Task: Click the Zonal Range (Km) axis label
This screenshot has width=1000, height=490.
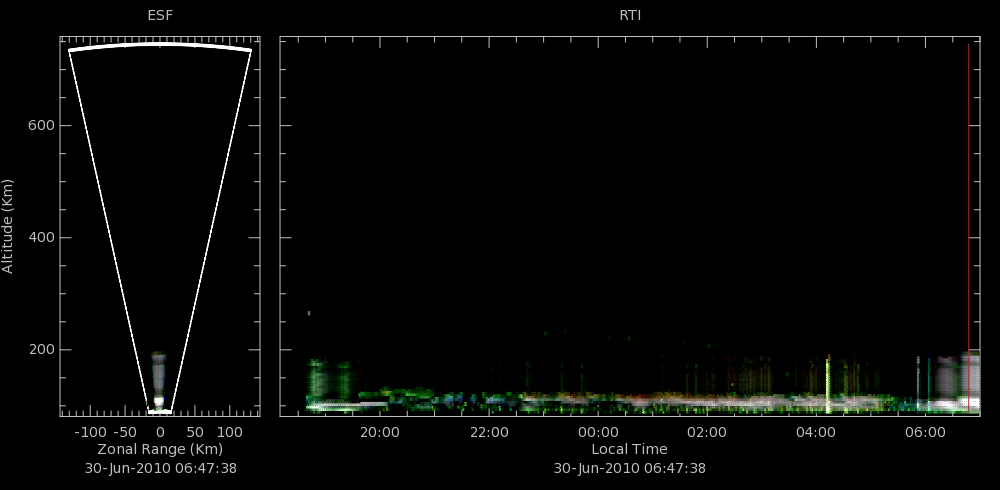Action: [160, 449]
